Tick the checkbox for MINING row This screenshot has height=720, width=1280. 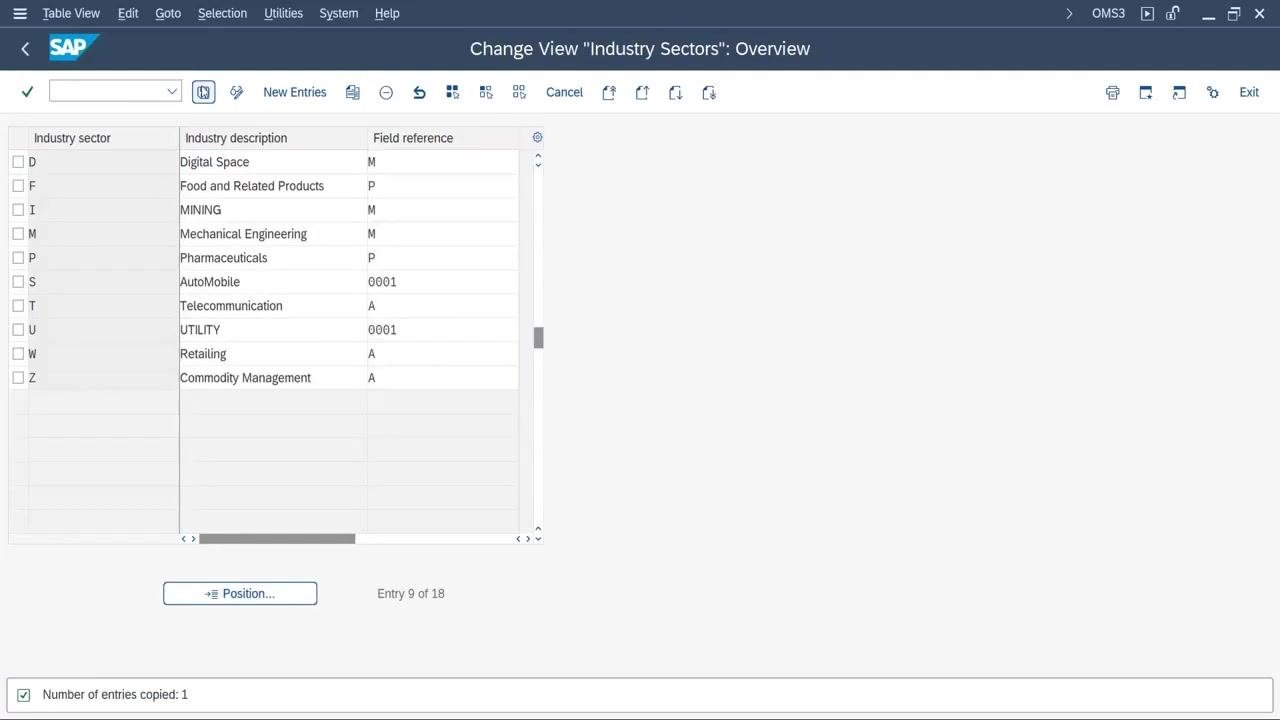click(18, 210)
